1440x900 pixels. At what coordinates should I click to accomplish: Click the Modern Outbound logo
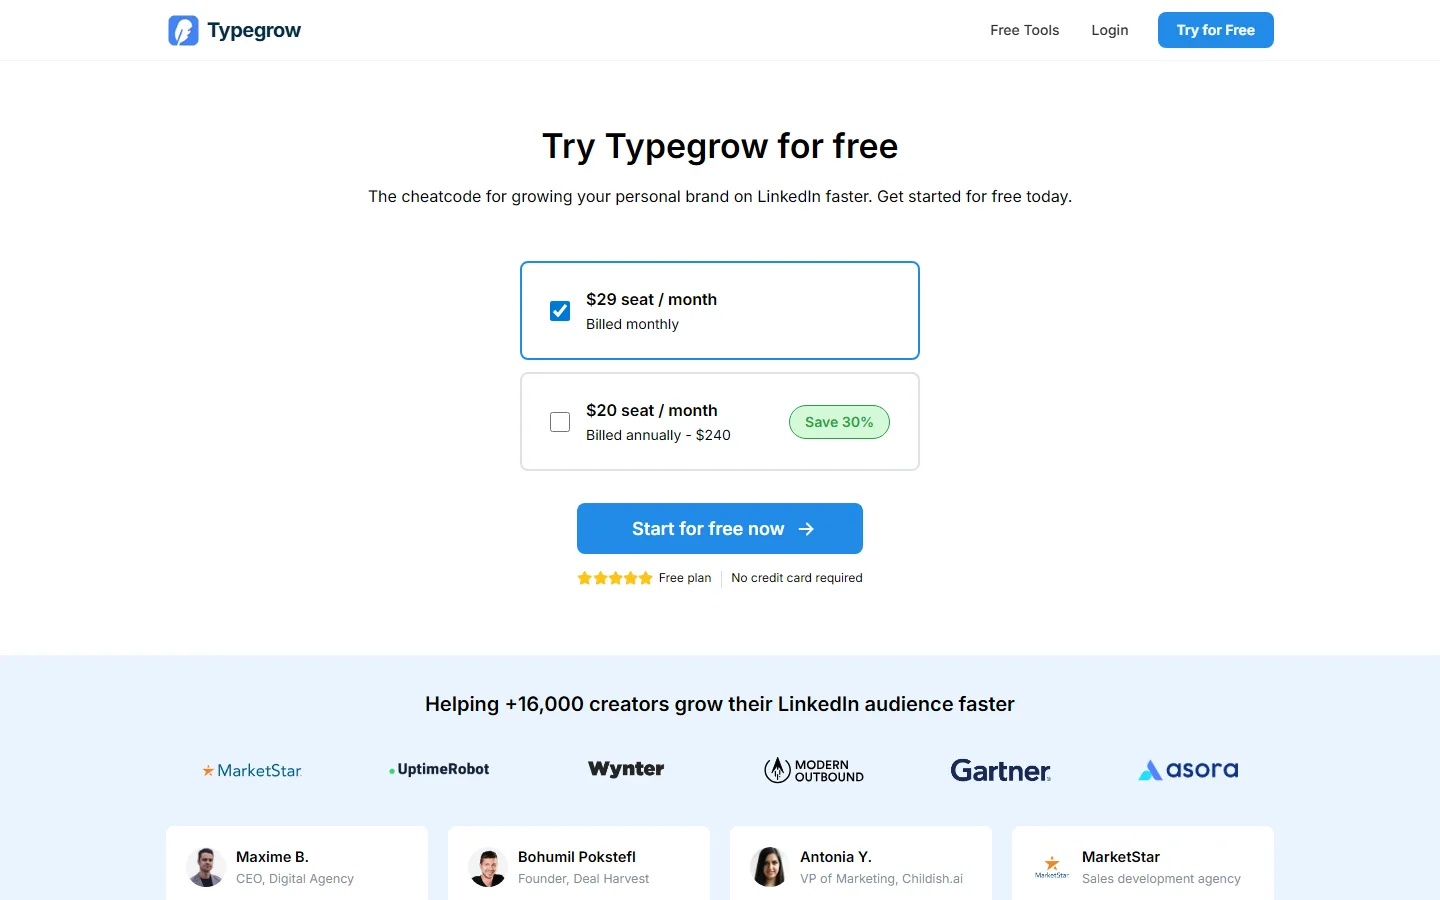click(x=814, y=770)
